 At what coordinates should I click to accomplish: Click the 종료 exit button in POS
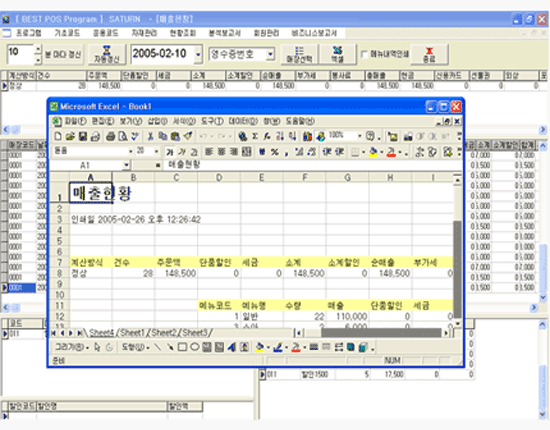click(x=429, y=54)
